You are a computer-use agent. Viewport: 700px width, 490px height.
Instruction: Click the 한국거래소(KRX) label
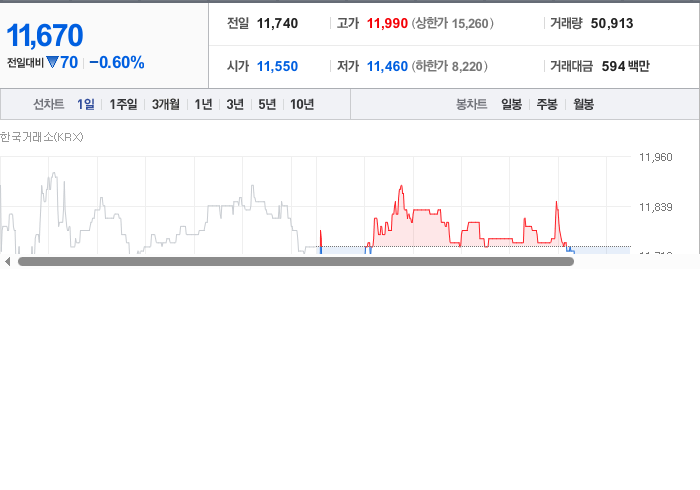(42, 137)
